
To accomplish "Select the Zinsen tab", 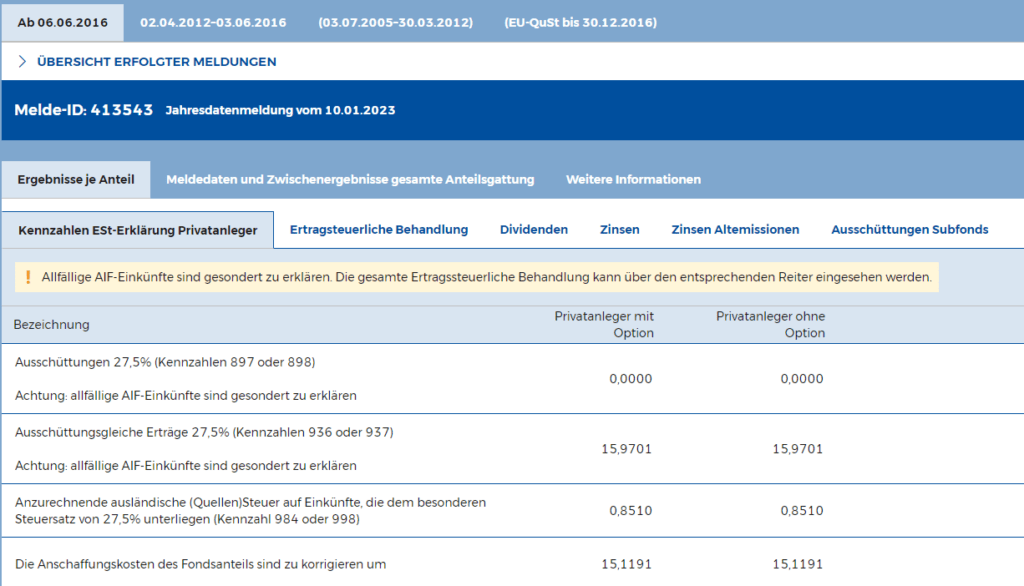I will (x=619, y=229).
